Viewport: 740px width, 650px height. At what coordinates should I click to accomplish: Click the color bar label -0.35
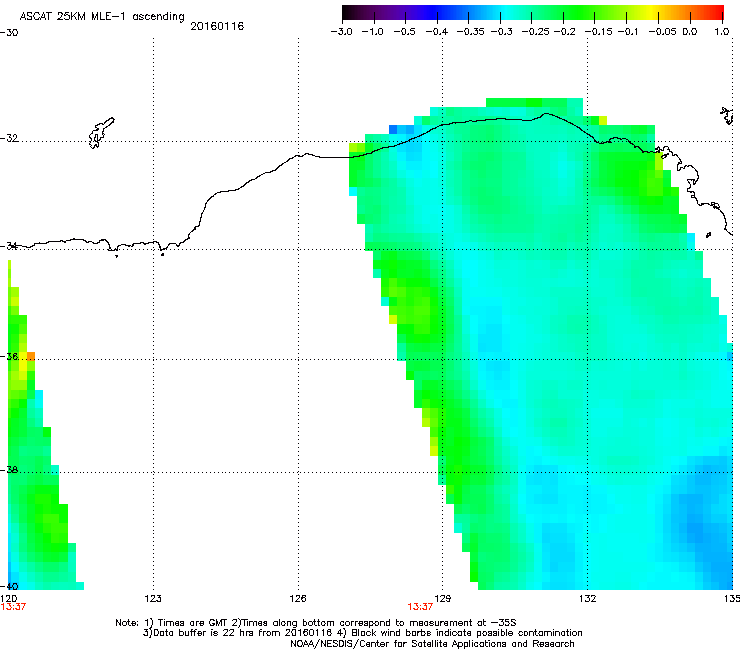pos(471,32)
